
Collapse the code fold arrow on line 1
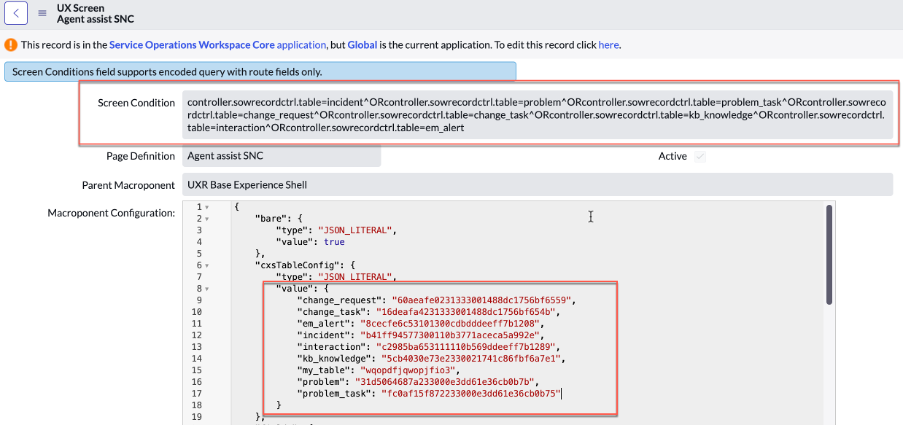207,207
